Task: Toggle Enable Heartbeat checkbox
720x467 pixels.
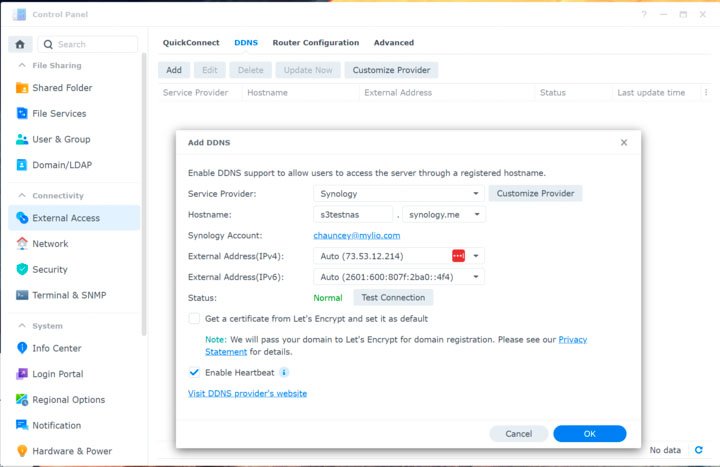Action: [194, 372]
